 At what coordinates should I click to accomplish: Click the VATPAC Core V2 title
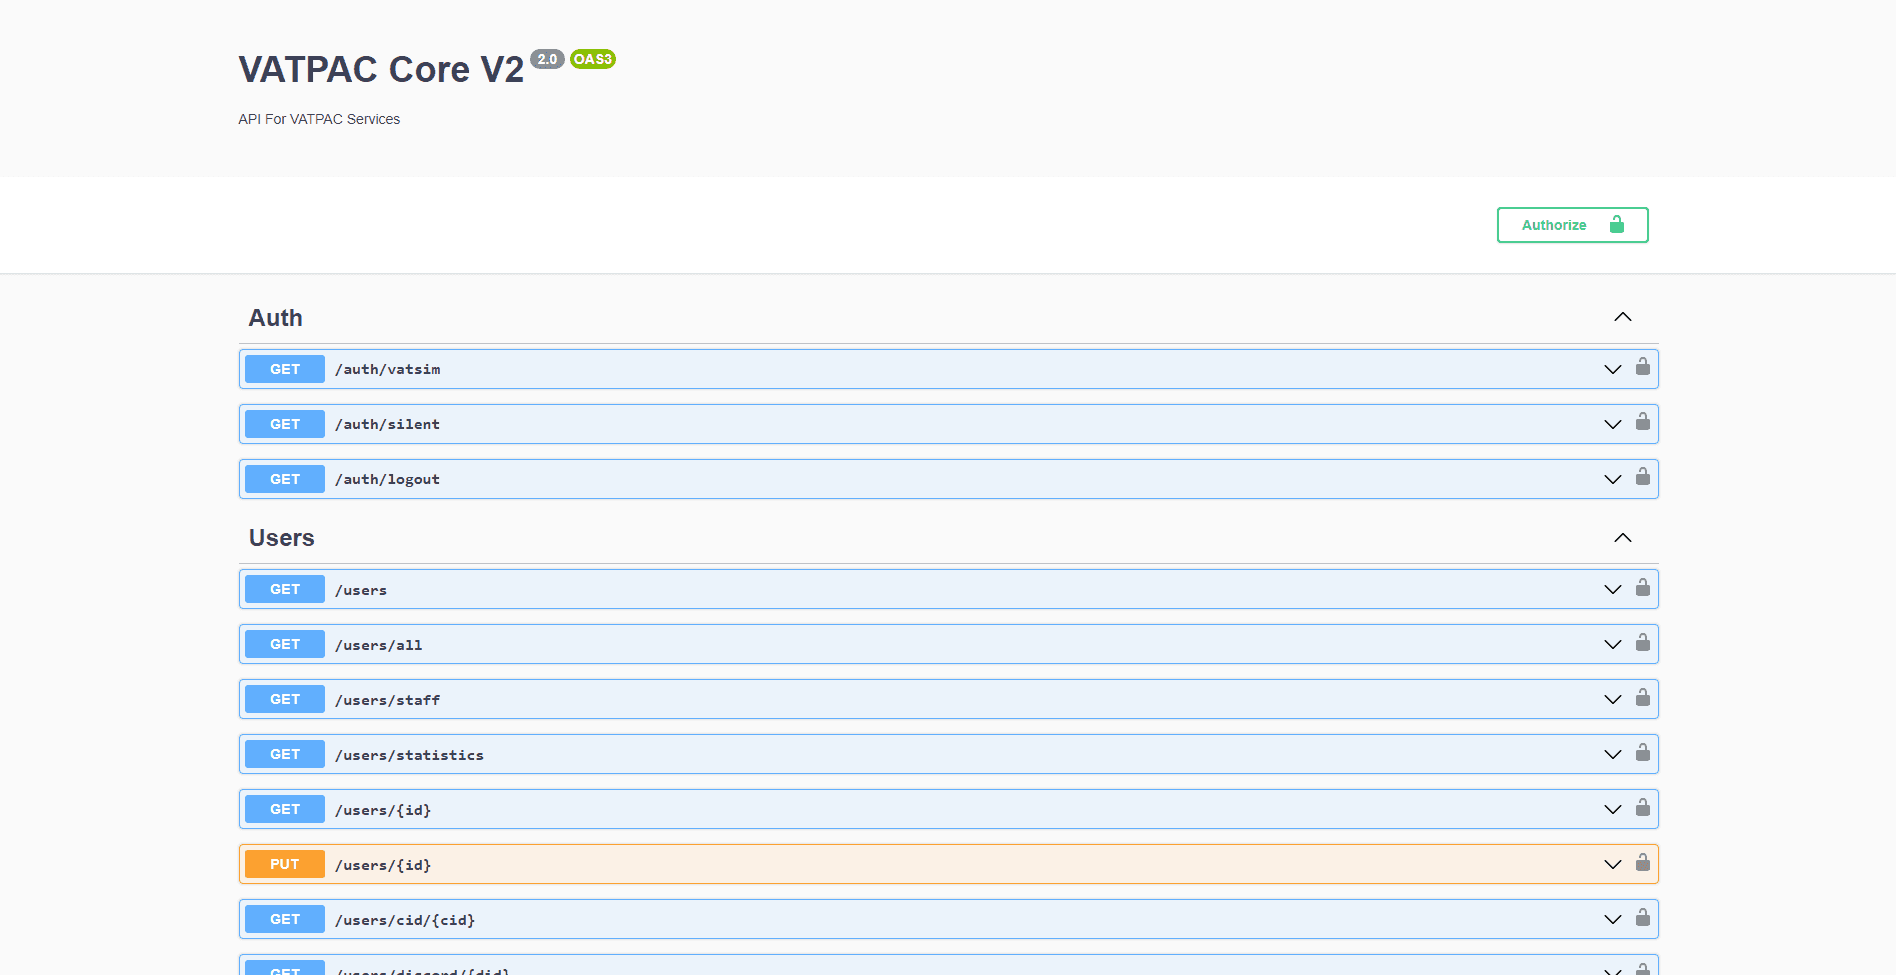click(x=381, y=69)
